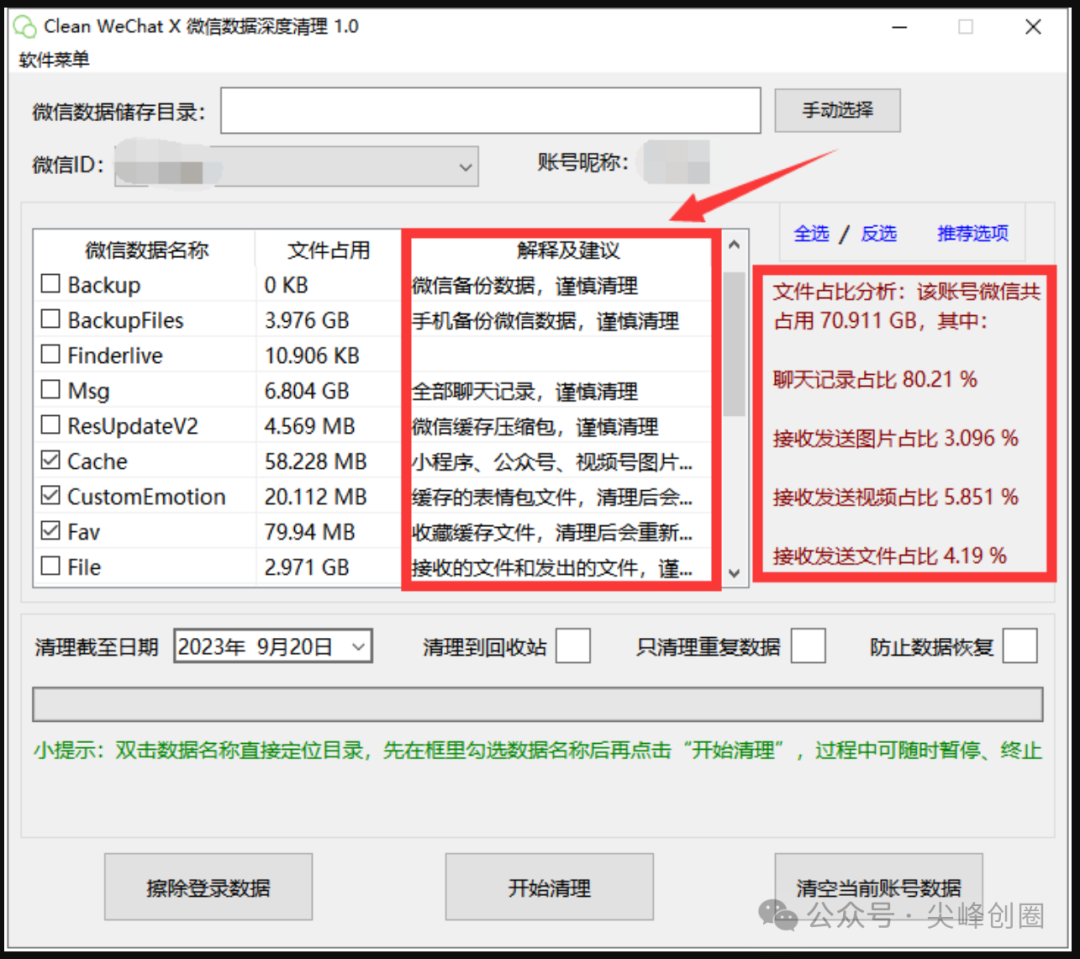
Task: Click the 6.804 GB size cell
Action: point(307,391)
